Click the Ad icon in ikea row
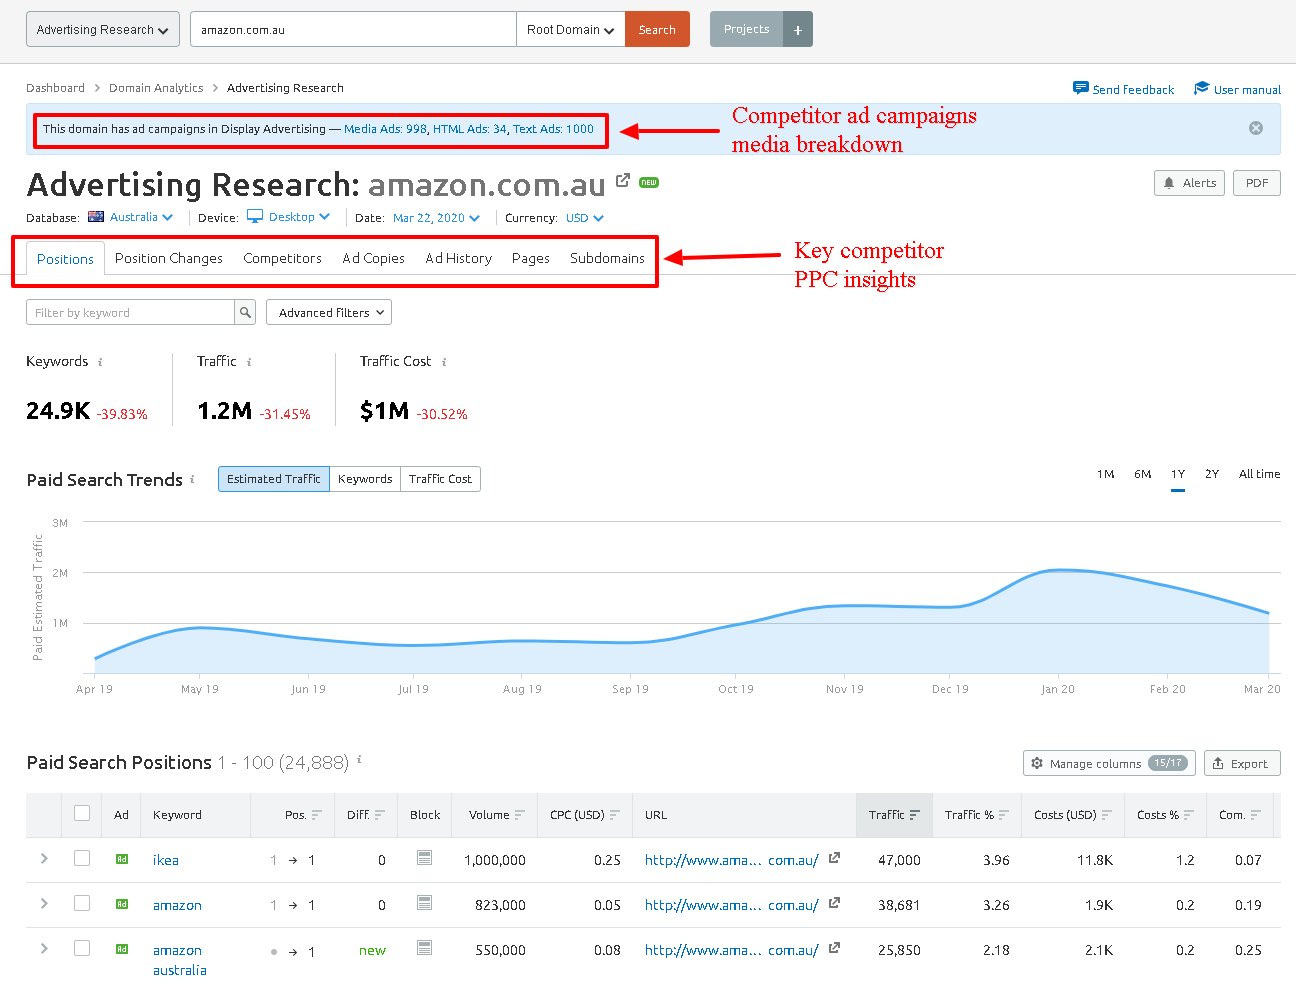This screenshot has height=984, width=1296. point(122,859)
